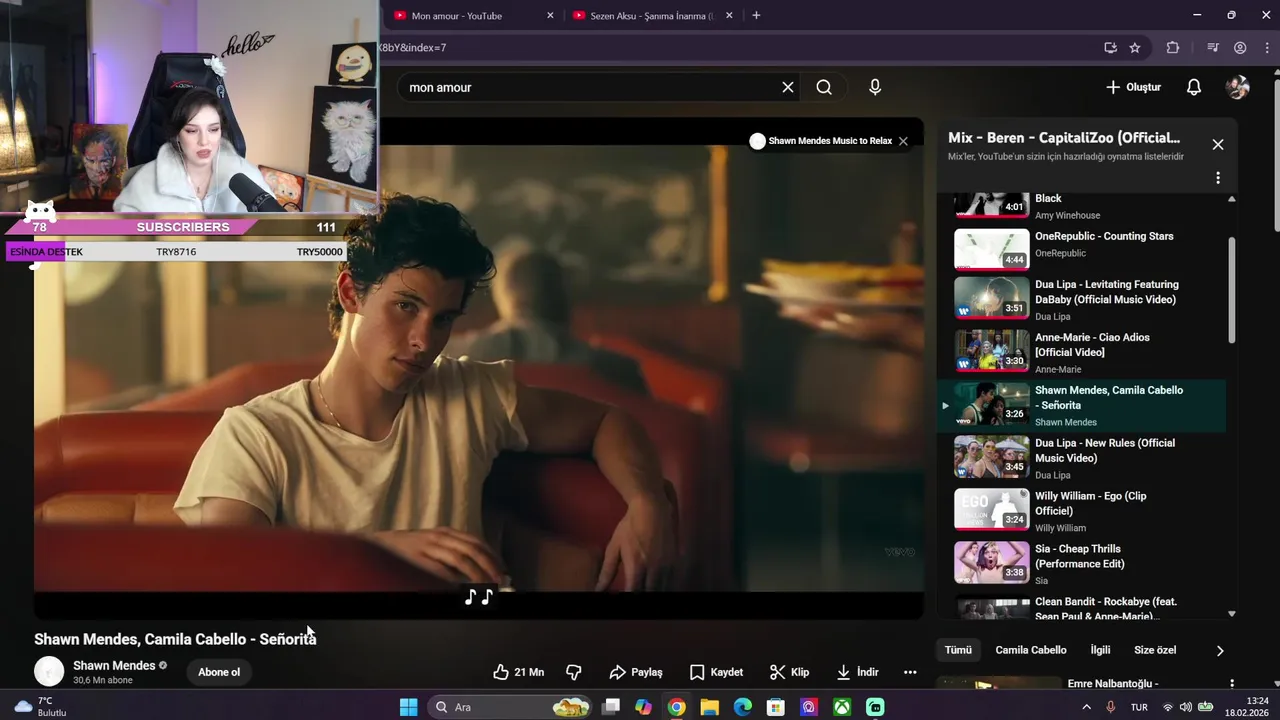The image size is (1280, 720).
Task: Play 'Dua Lipa - Levitating' from playlist
Action: tap(1080, 298)
